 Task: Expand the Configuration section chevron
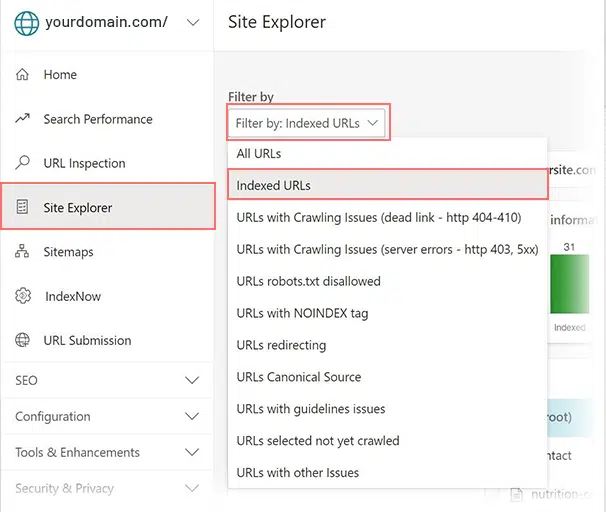tap(192, 416)
